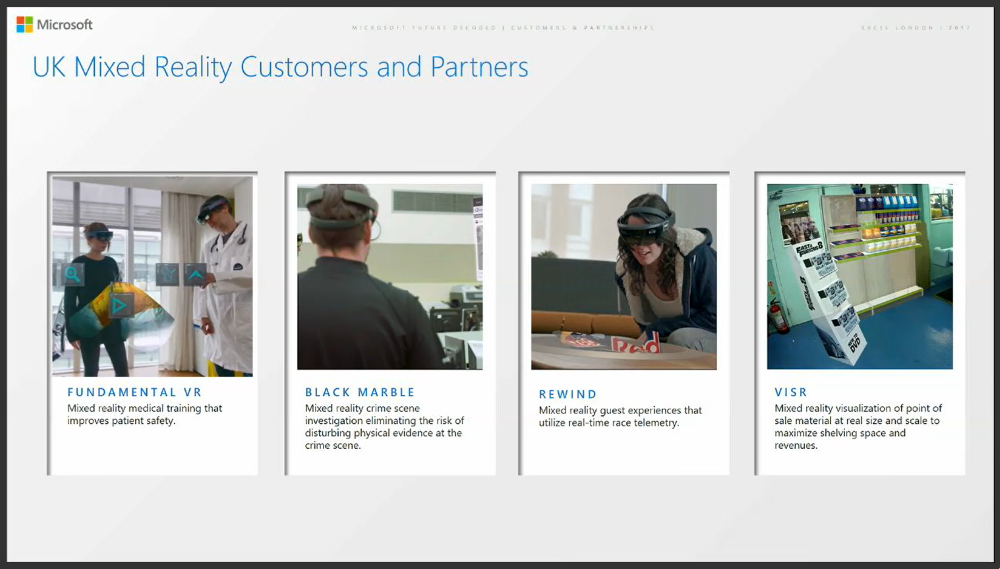Click the VISR card heading
This screenshot has height=569, width=1000.
click(791, 393)
